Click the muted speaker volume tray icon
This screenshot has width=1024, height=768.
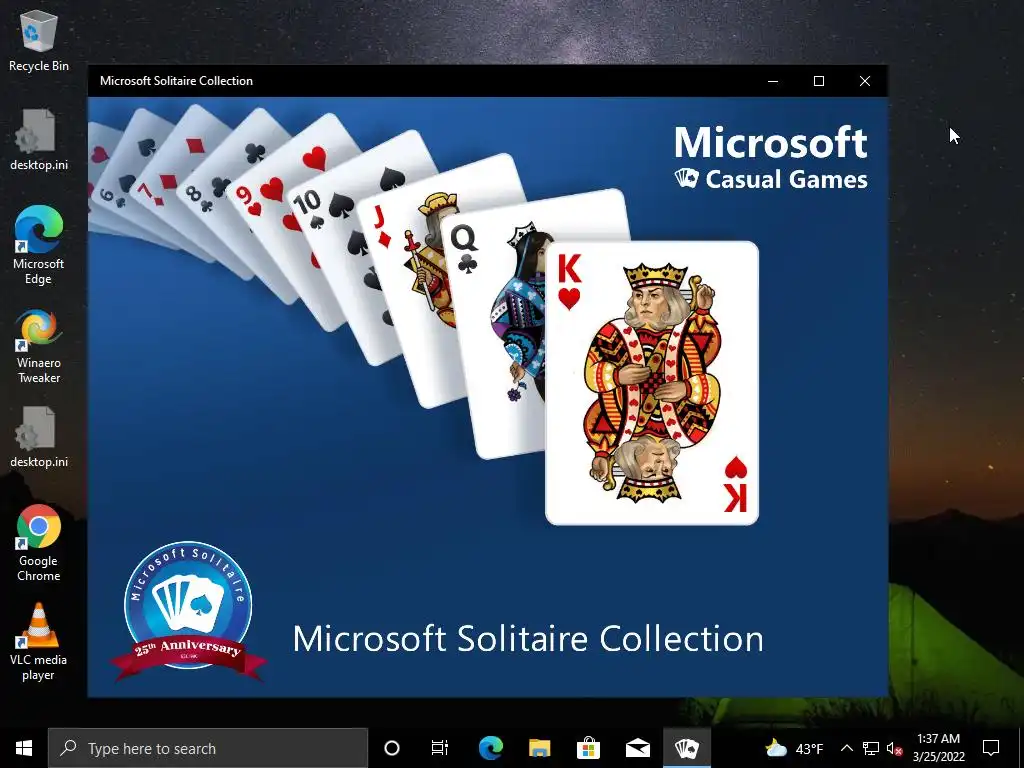894,748
